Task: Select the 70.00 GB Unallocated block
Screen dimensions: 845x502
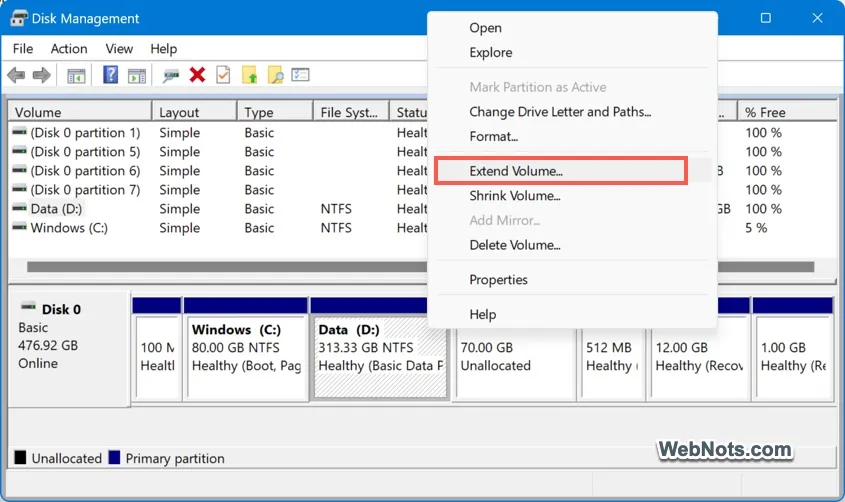Action: (515, 357)
